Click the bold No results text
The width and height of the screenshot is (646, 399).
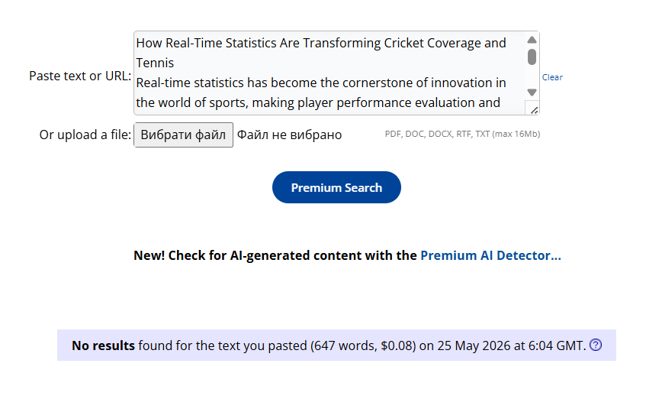click(103, 345)
